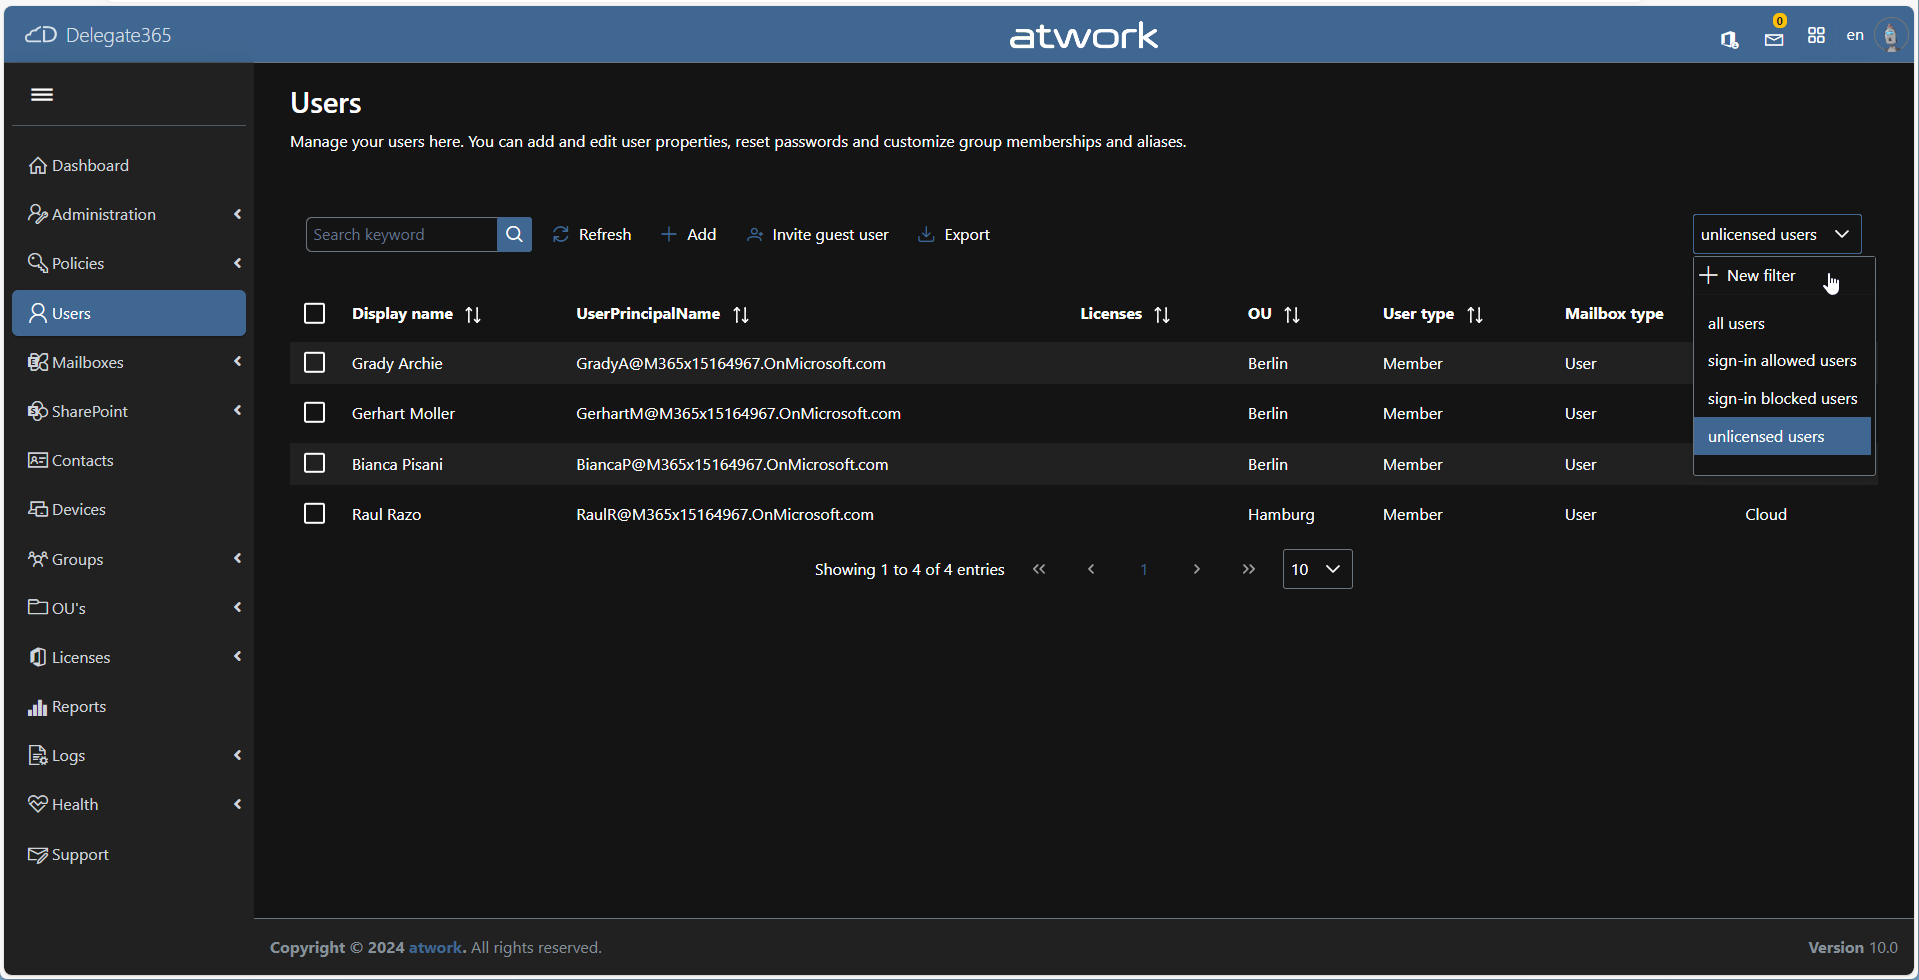Sort by UserPrincipalName column
The image size is (1919, 980).
coord(741,315)
